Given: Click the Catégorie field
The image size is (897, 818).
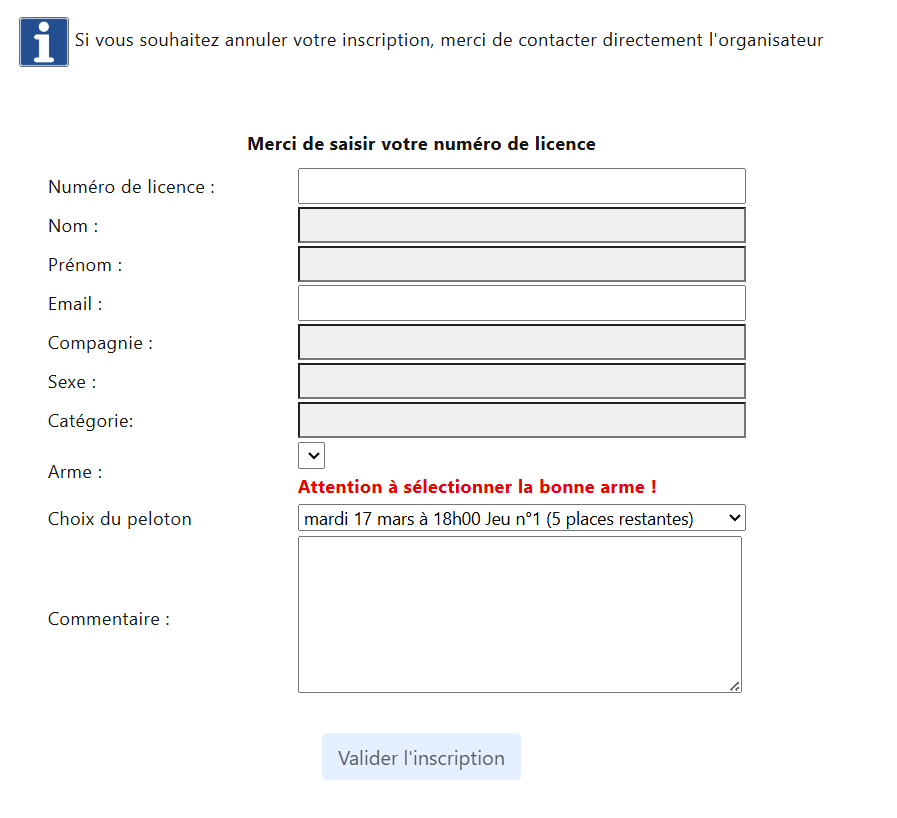Looking at the screenshot, I should pos(520,420).
